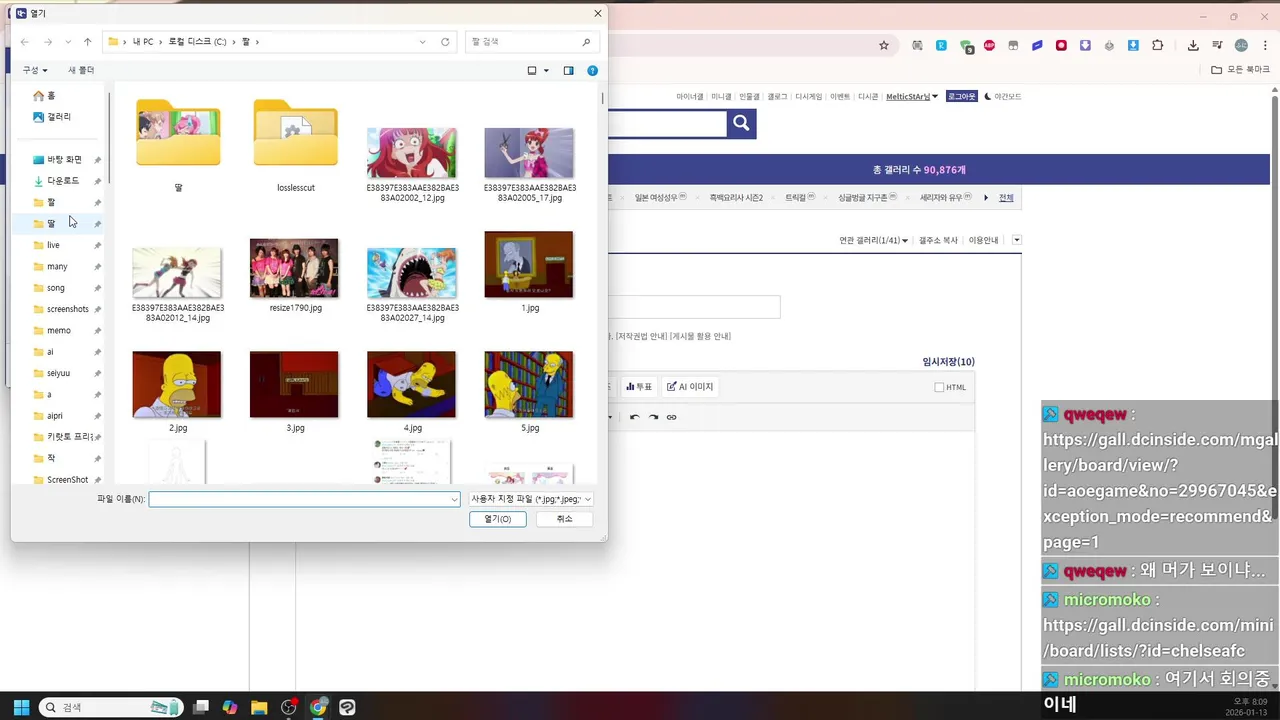Select the 짤 folder with image preview
This screenshot has width=1280, height=720.
tap(178, 146)
